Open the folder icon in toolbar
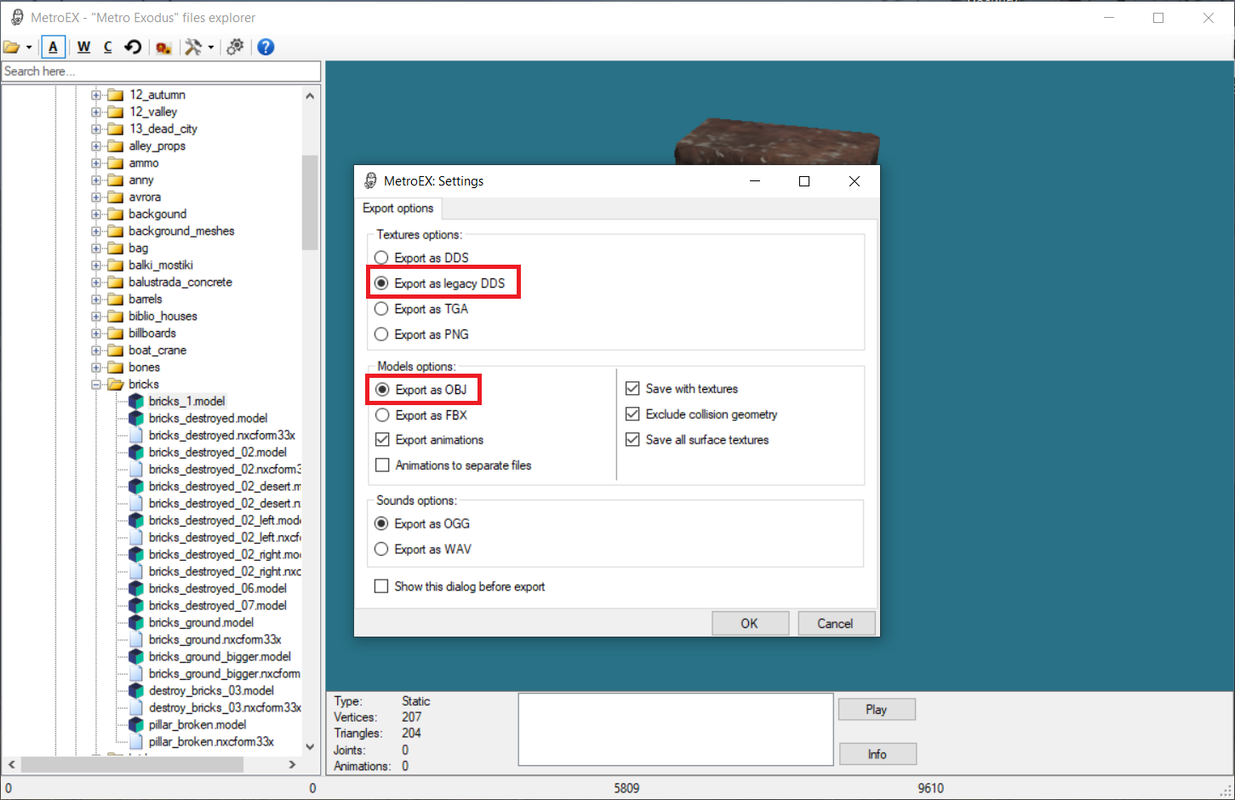The height and width of the screenshot is (800, 1235). [x=12, y=47]
